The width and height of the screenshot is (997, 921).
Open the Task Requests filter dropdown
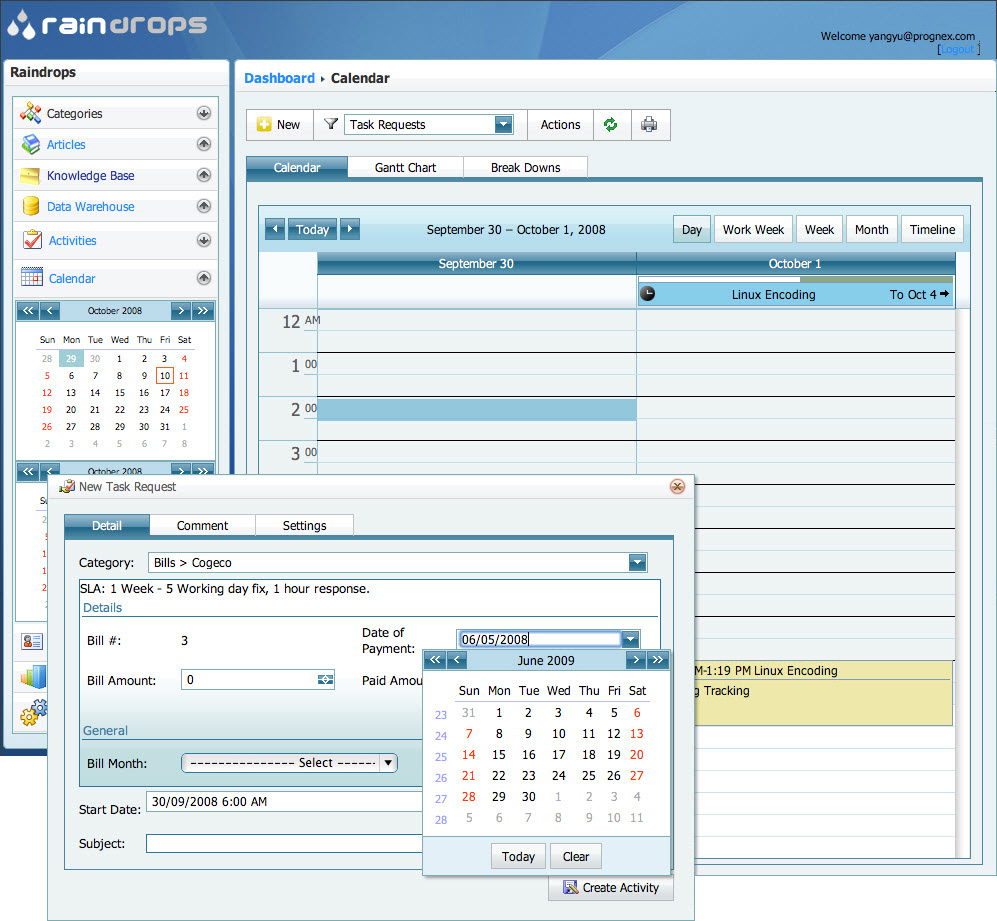504,125
